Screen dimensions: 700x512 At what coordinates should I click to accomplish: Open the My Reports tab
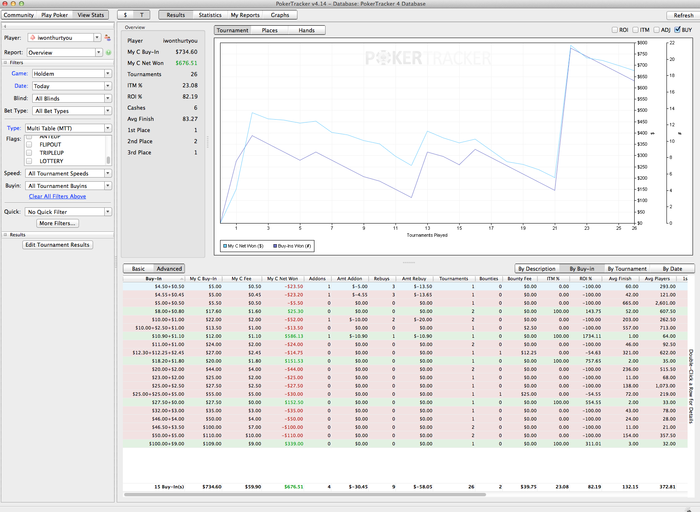(x=245, y=15)
